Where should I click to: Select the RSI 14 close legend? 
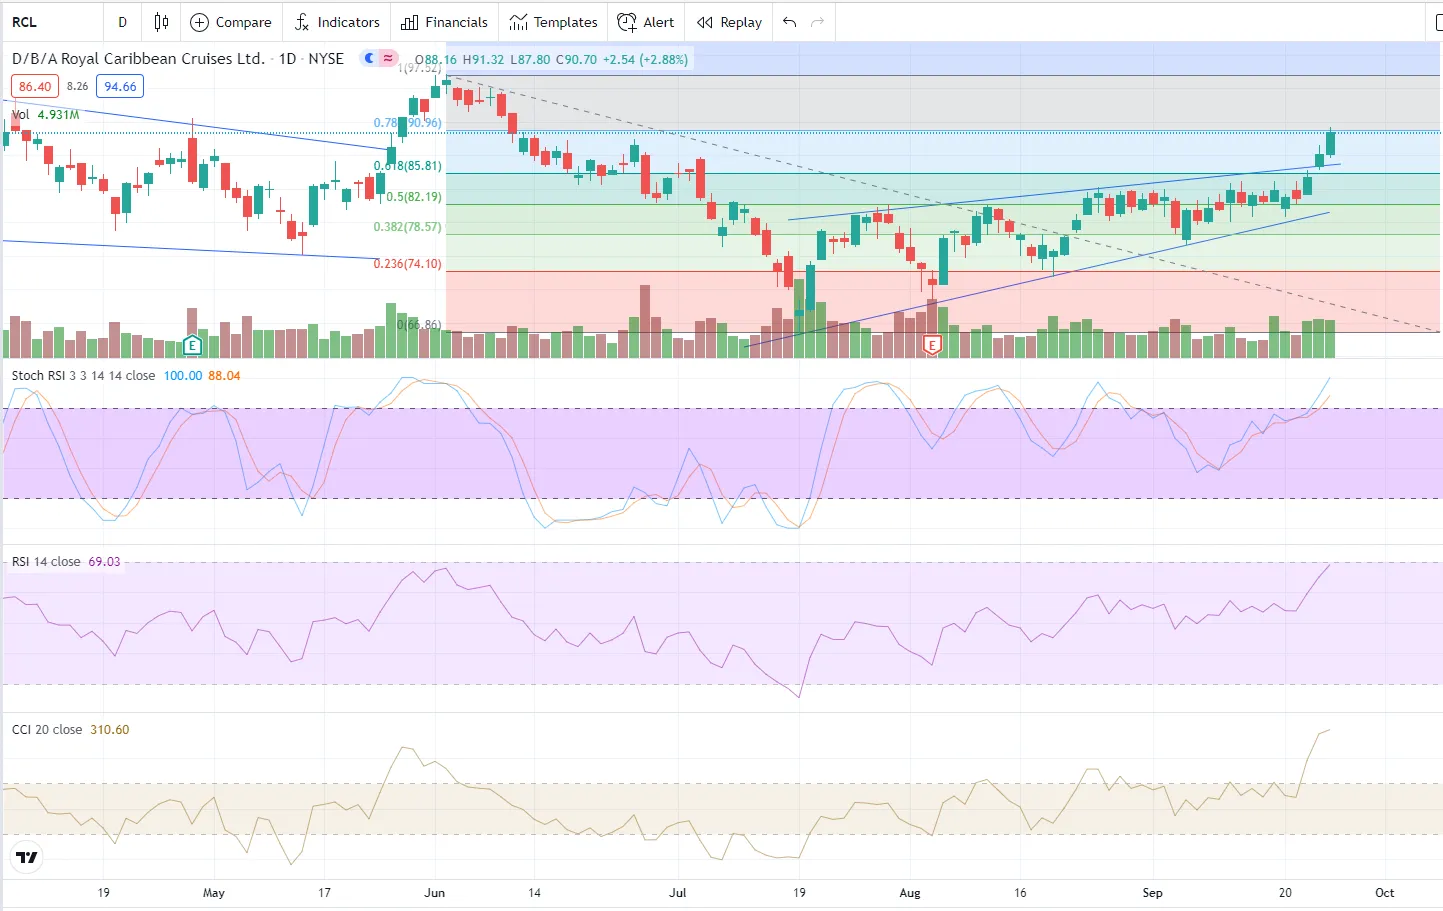tap(46, 562)
